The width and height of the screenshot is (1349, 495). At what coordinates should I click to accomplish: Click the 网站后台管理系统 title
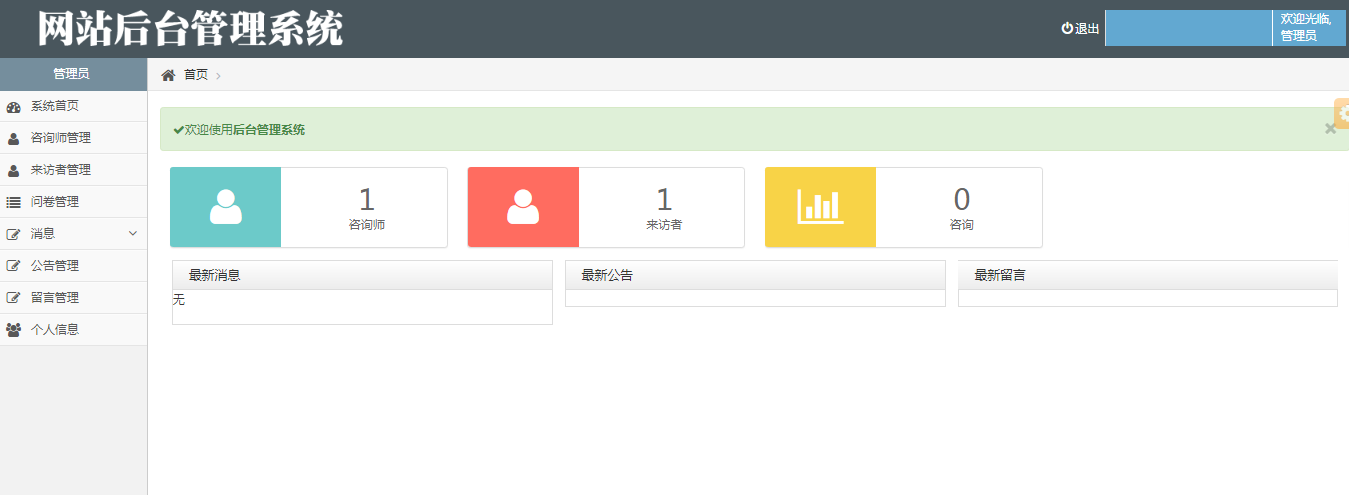coord(190,29)
